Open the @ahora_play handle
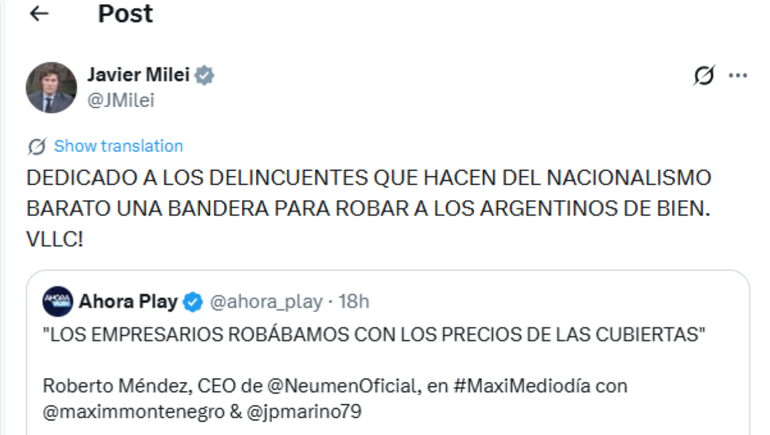The height and width of the screenshot is (435, 770). pyautogui.click(x=264, y=301)
